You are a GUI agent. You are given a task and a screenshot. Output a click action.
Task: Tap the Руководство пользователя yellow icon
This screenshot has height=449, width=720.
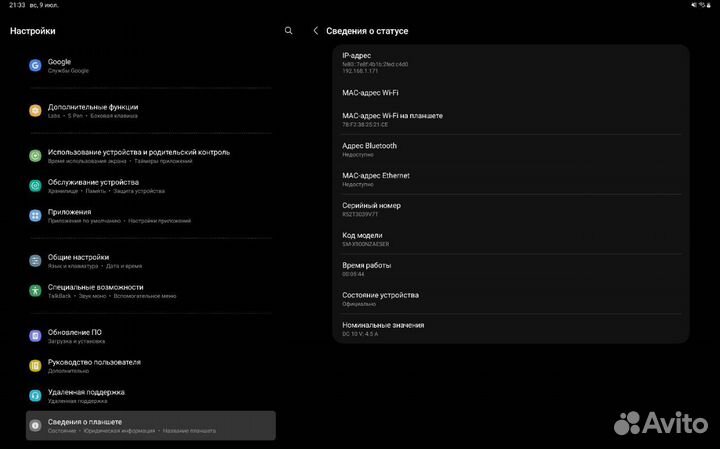[x=35, y=366]
